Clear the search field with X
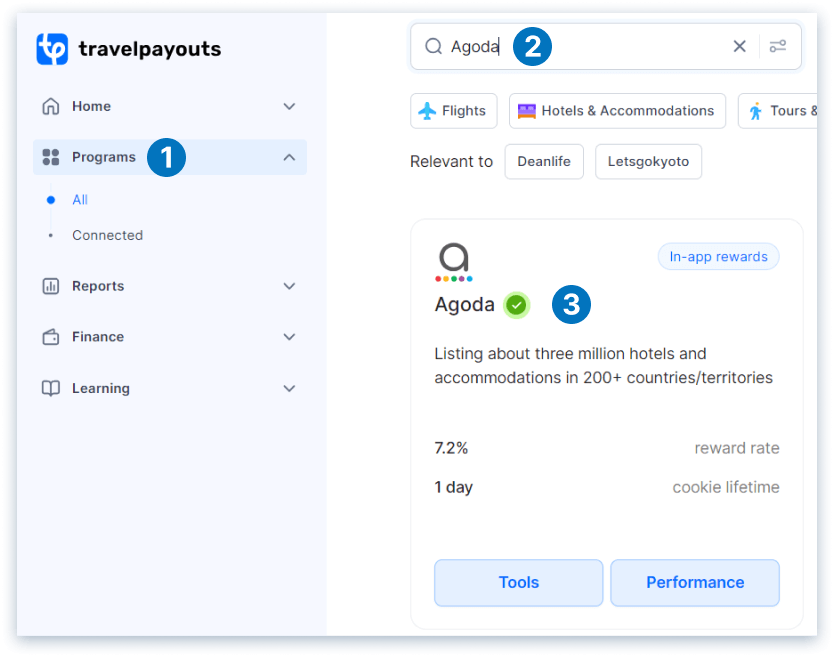Viewport: 834px width, 657px height. point(739,46)
